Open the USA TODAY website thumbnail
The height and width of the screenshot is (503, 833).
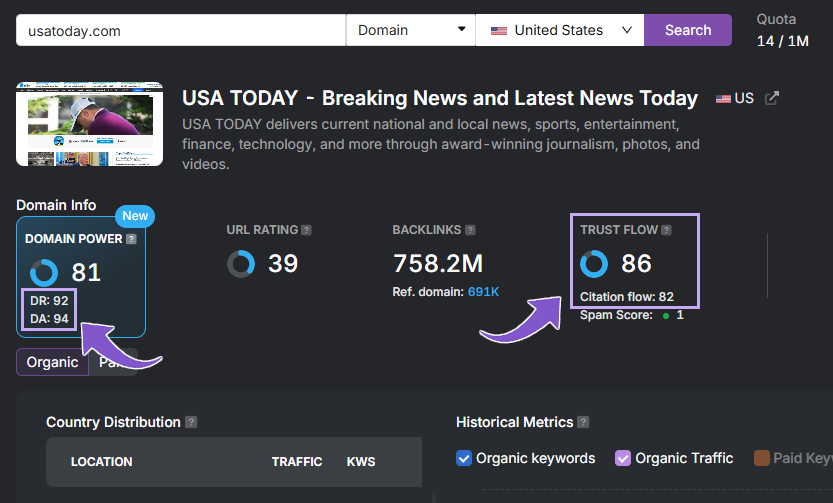tap(89, 124)
